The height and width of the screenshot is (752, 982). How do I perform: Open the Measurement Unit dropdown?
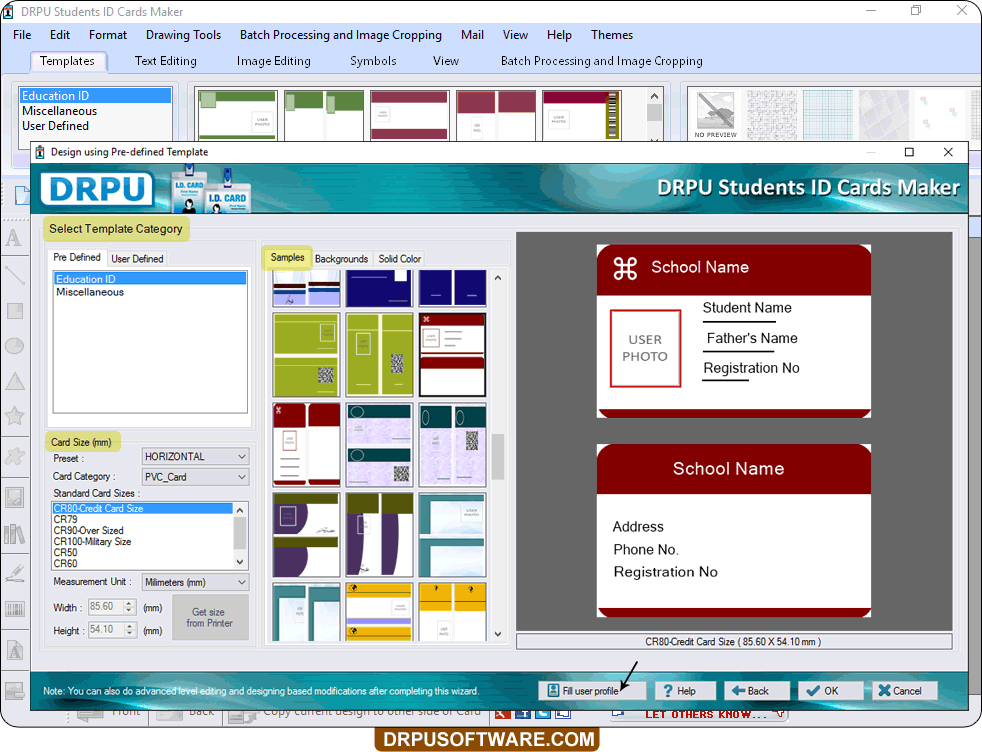(195, 582)
